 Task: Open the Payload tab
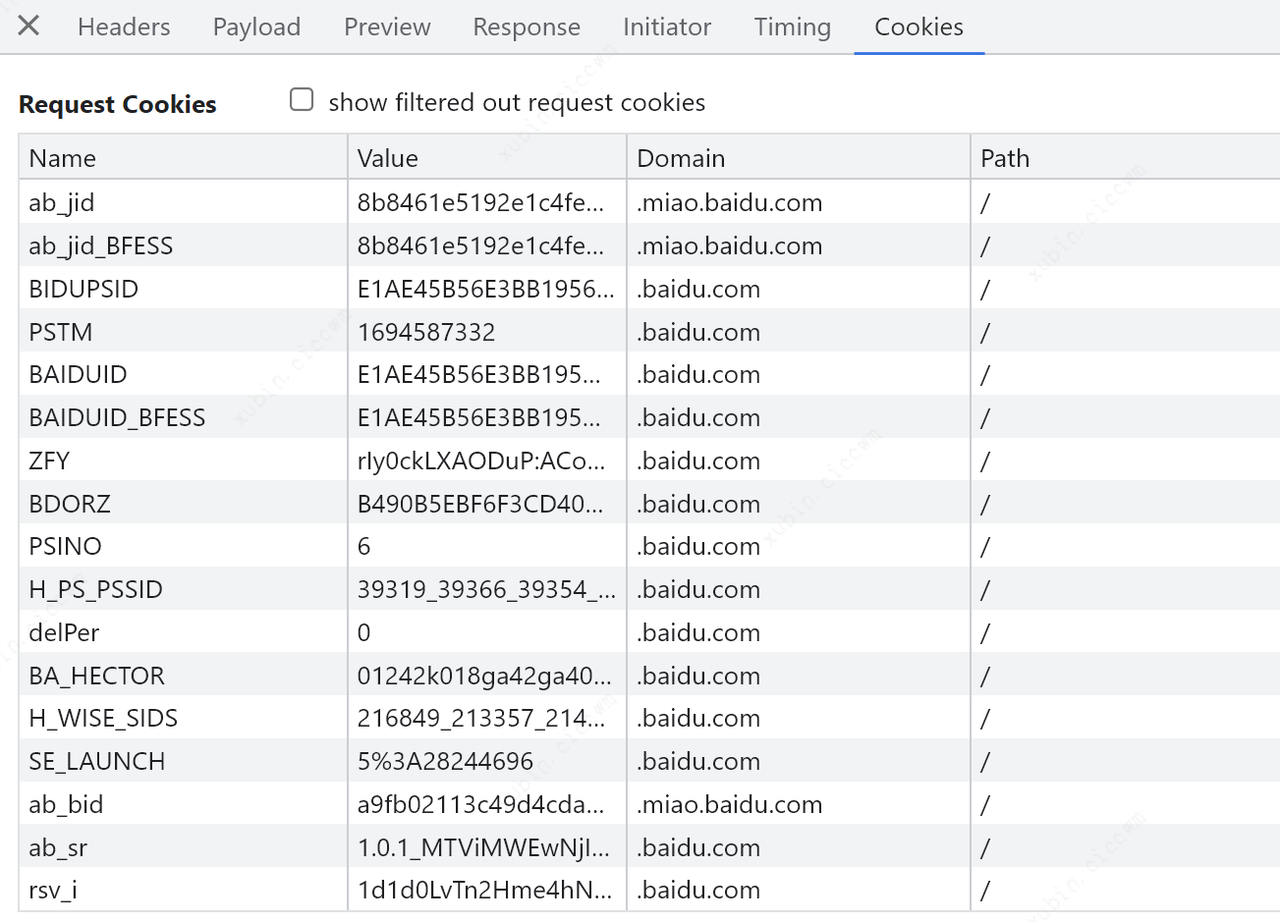pos(257,27)
